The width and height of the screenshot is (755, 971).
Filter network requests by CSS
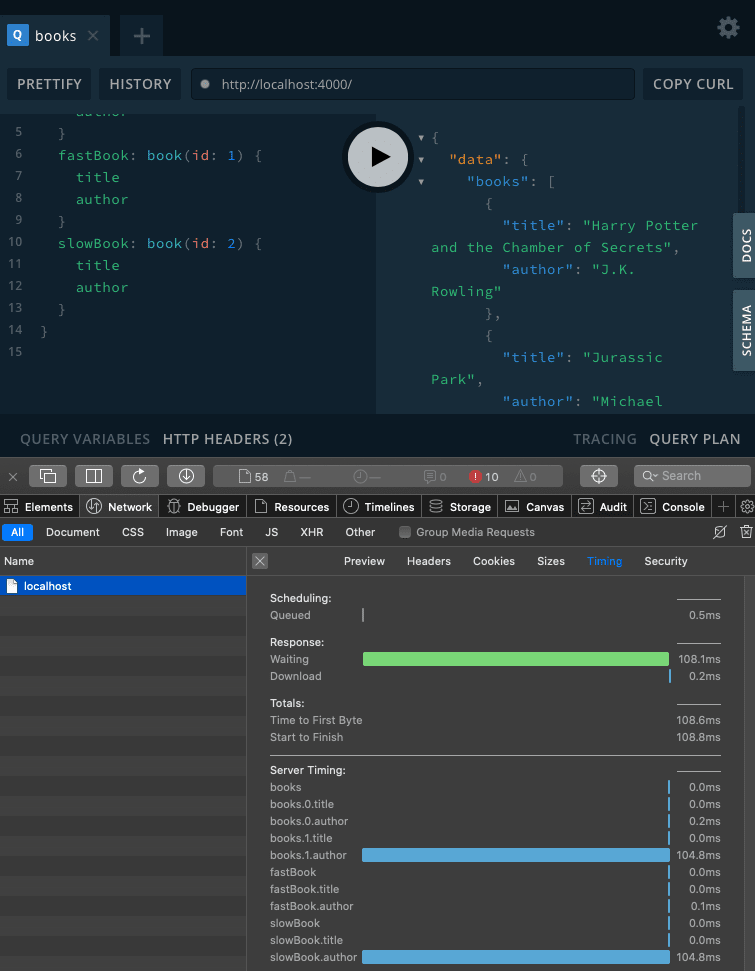[x=133, y=532]
